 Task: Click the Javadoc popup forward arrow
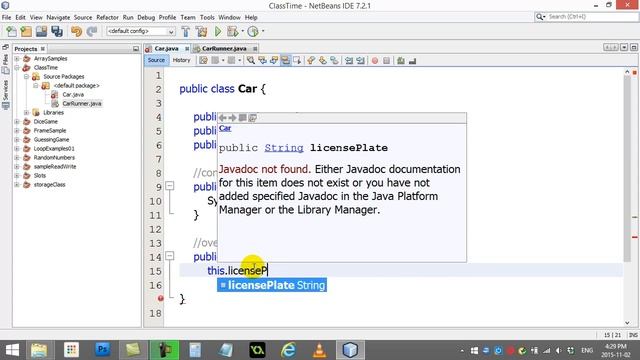pyautogui.click(x=232, y=118)
